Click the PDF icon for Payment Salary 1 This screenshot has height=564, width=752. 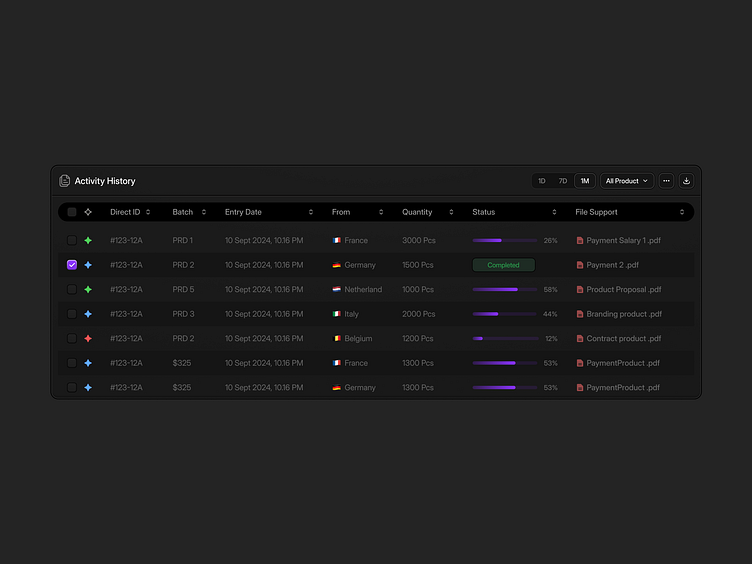tap(580, 241)
